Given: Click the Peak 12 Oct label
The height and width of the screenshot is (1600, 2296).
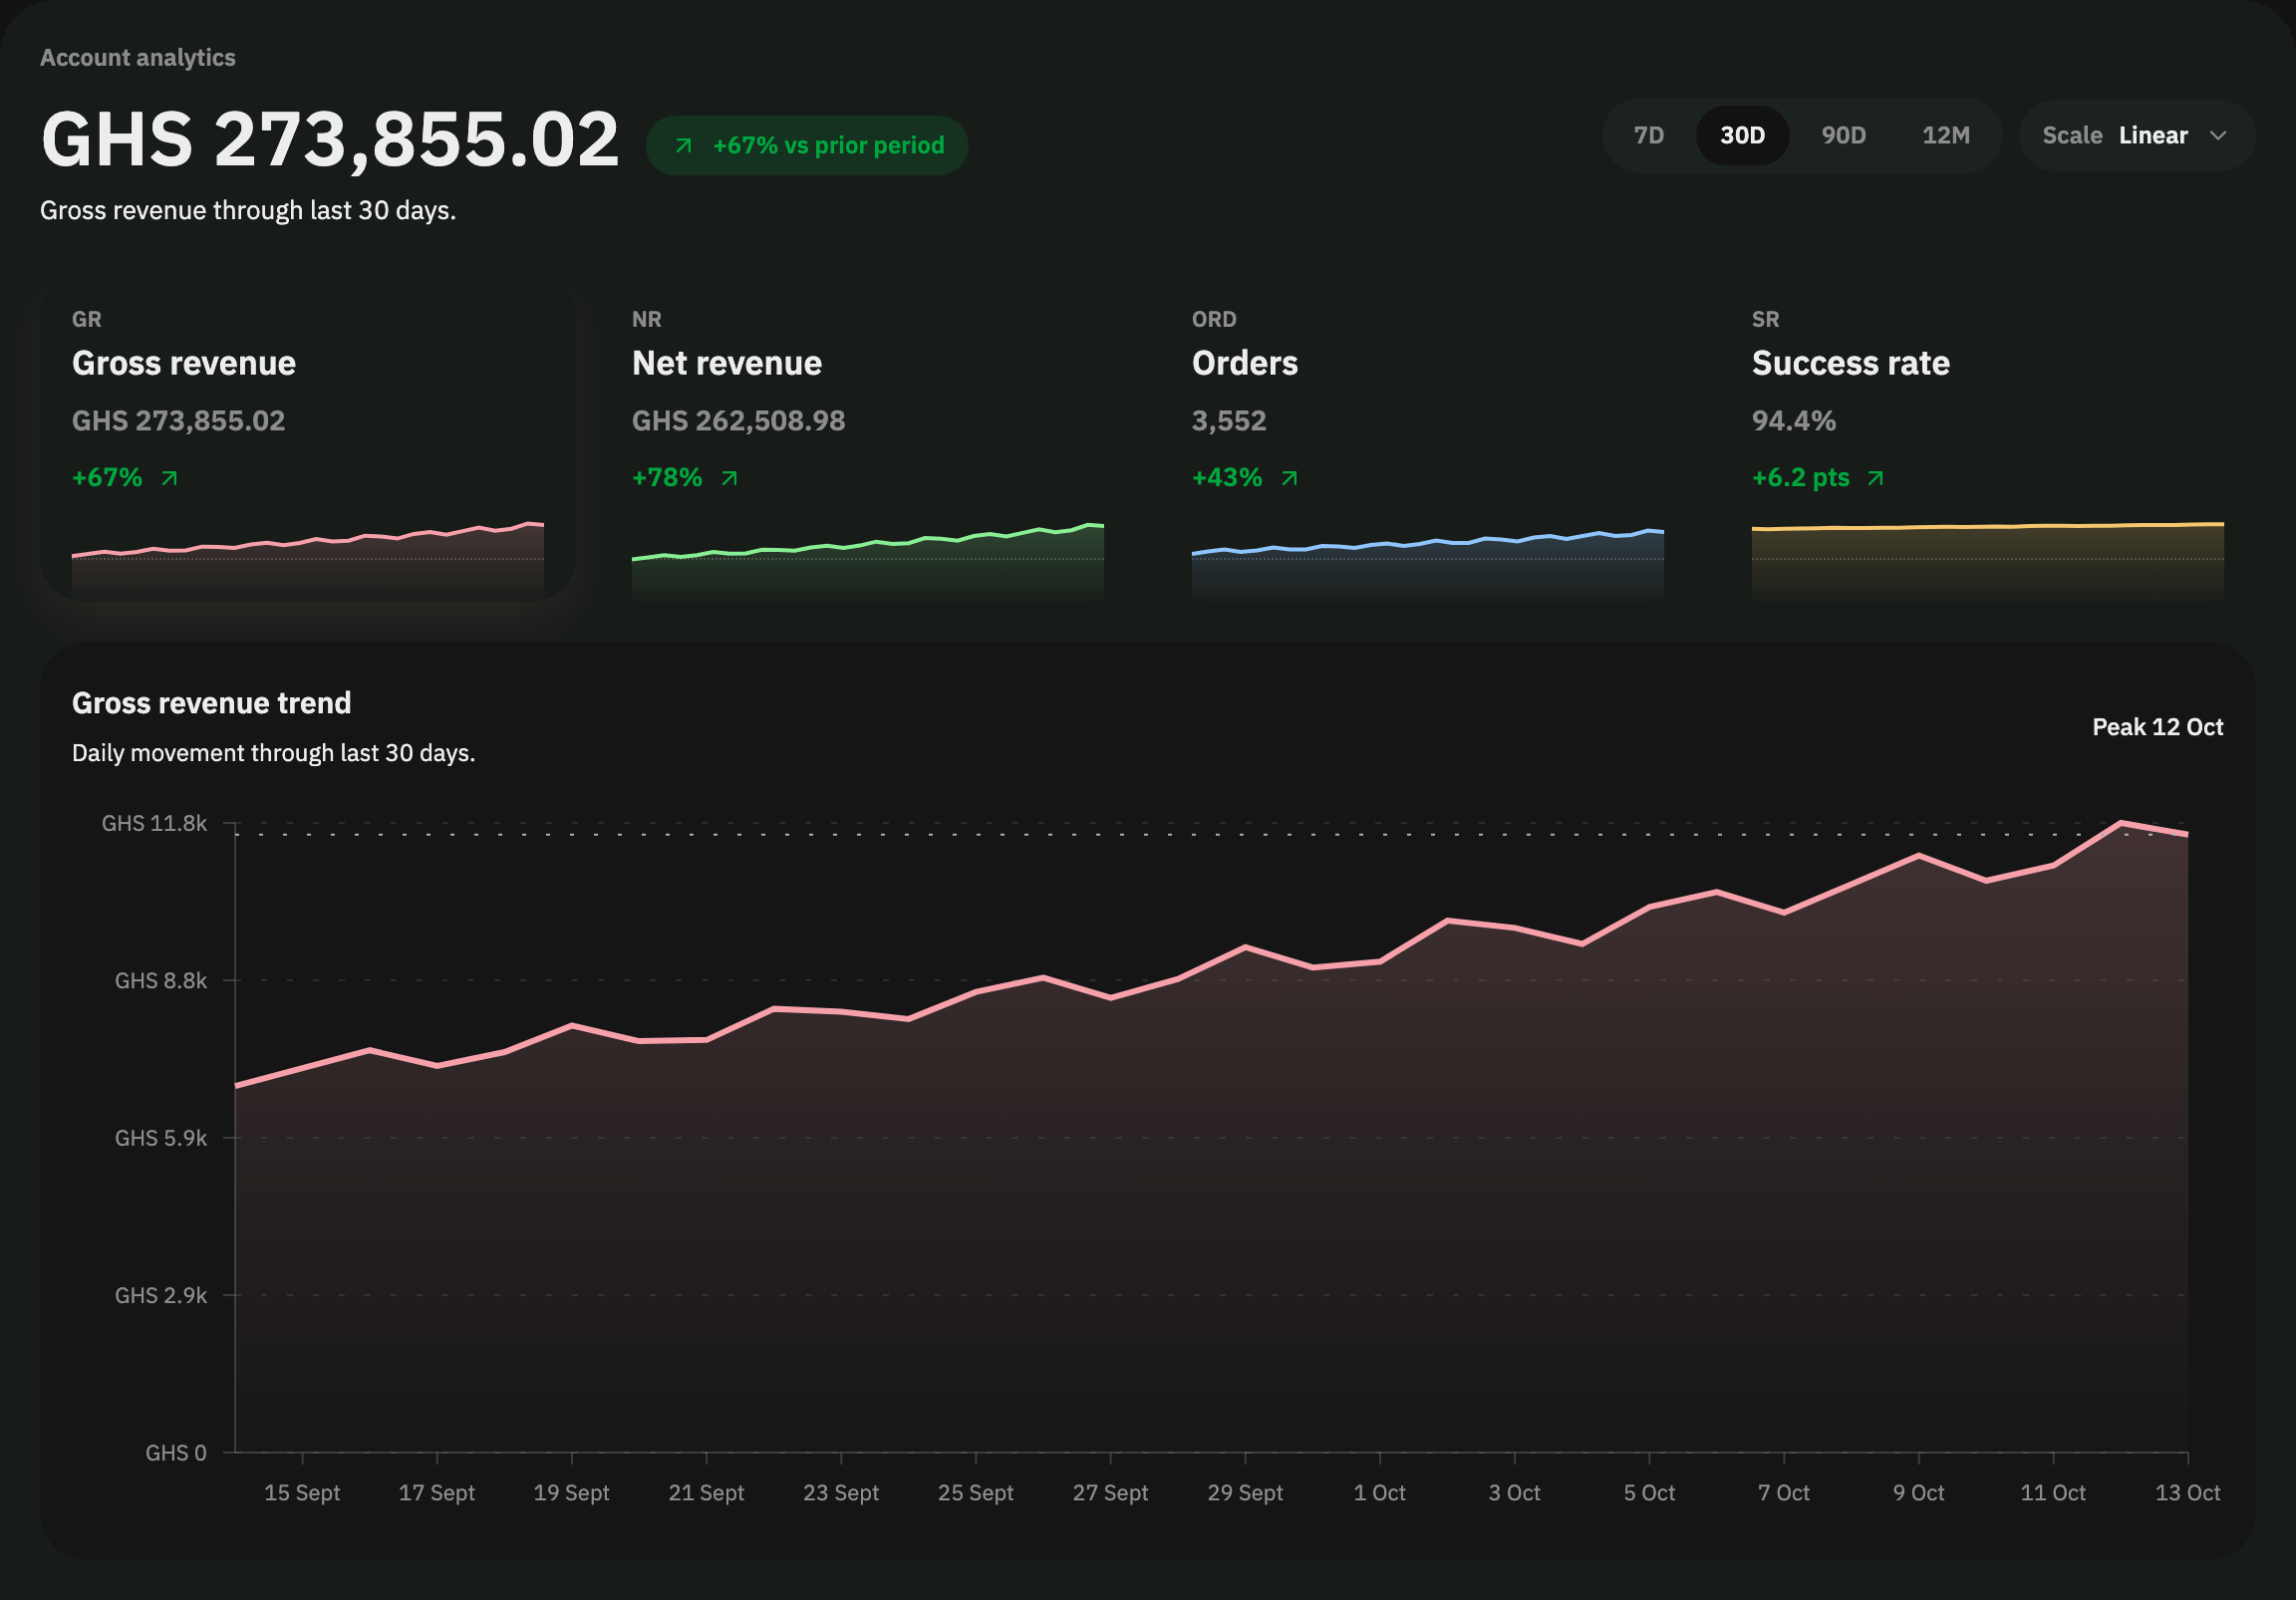Looking at the screenshot, I should tap(2157, 727).
